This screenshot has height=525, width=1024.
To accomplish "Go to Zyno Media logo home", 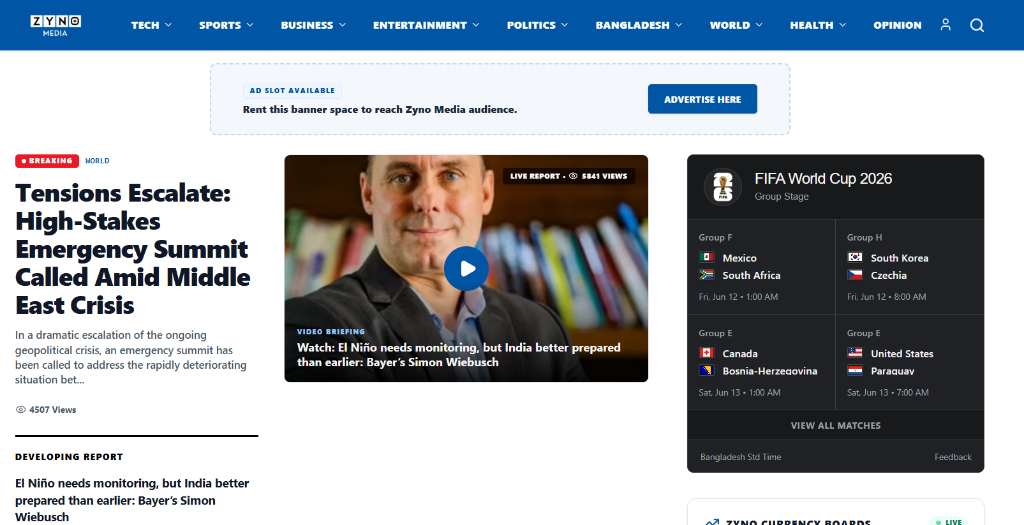I will 56,25.
